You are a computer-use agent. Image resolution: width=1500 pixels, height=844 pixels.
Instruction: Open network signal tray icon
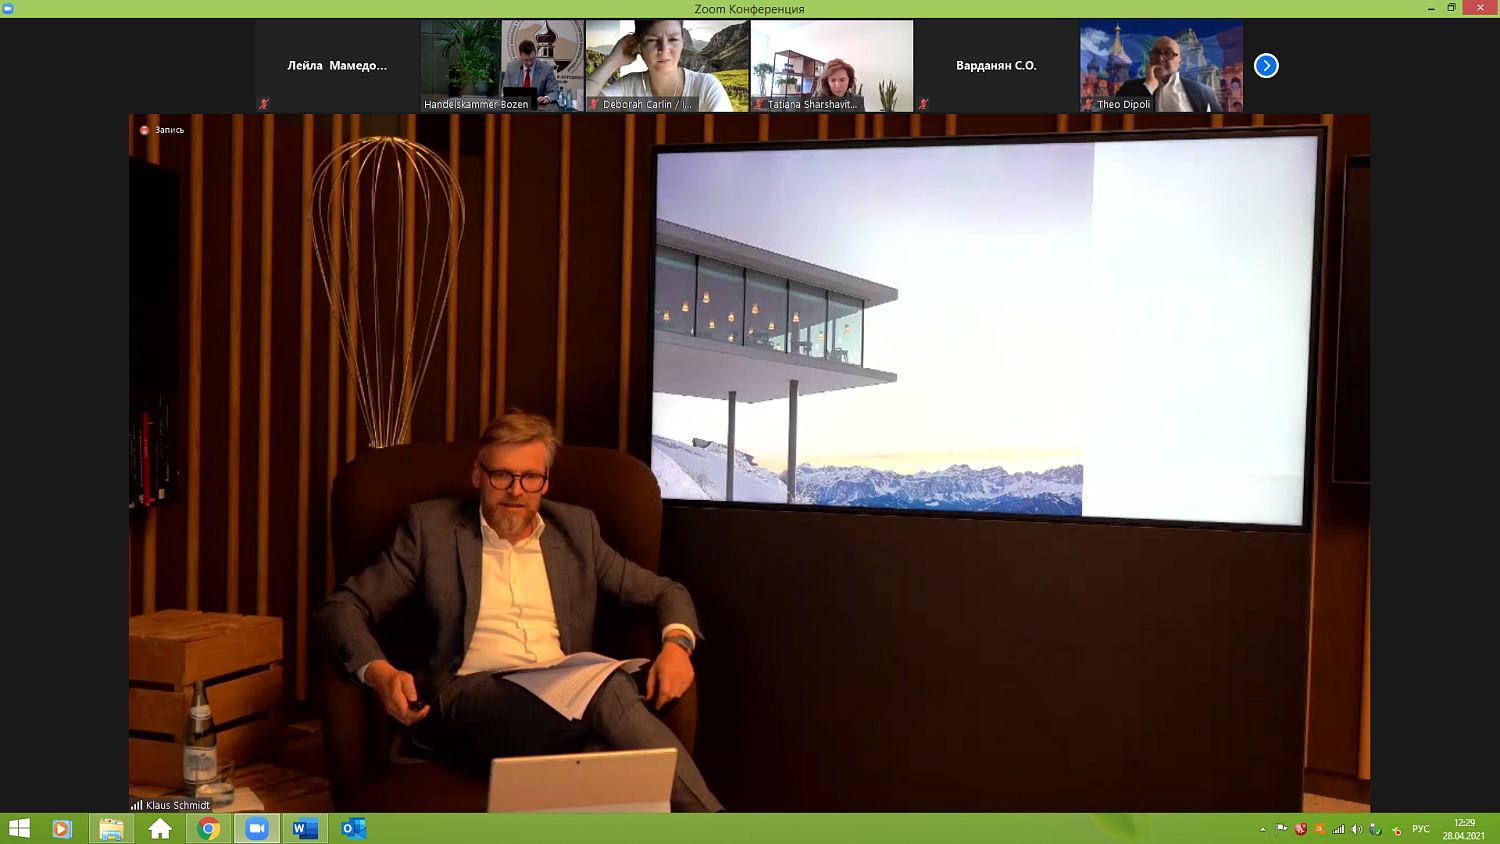tap(1338, 829)
